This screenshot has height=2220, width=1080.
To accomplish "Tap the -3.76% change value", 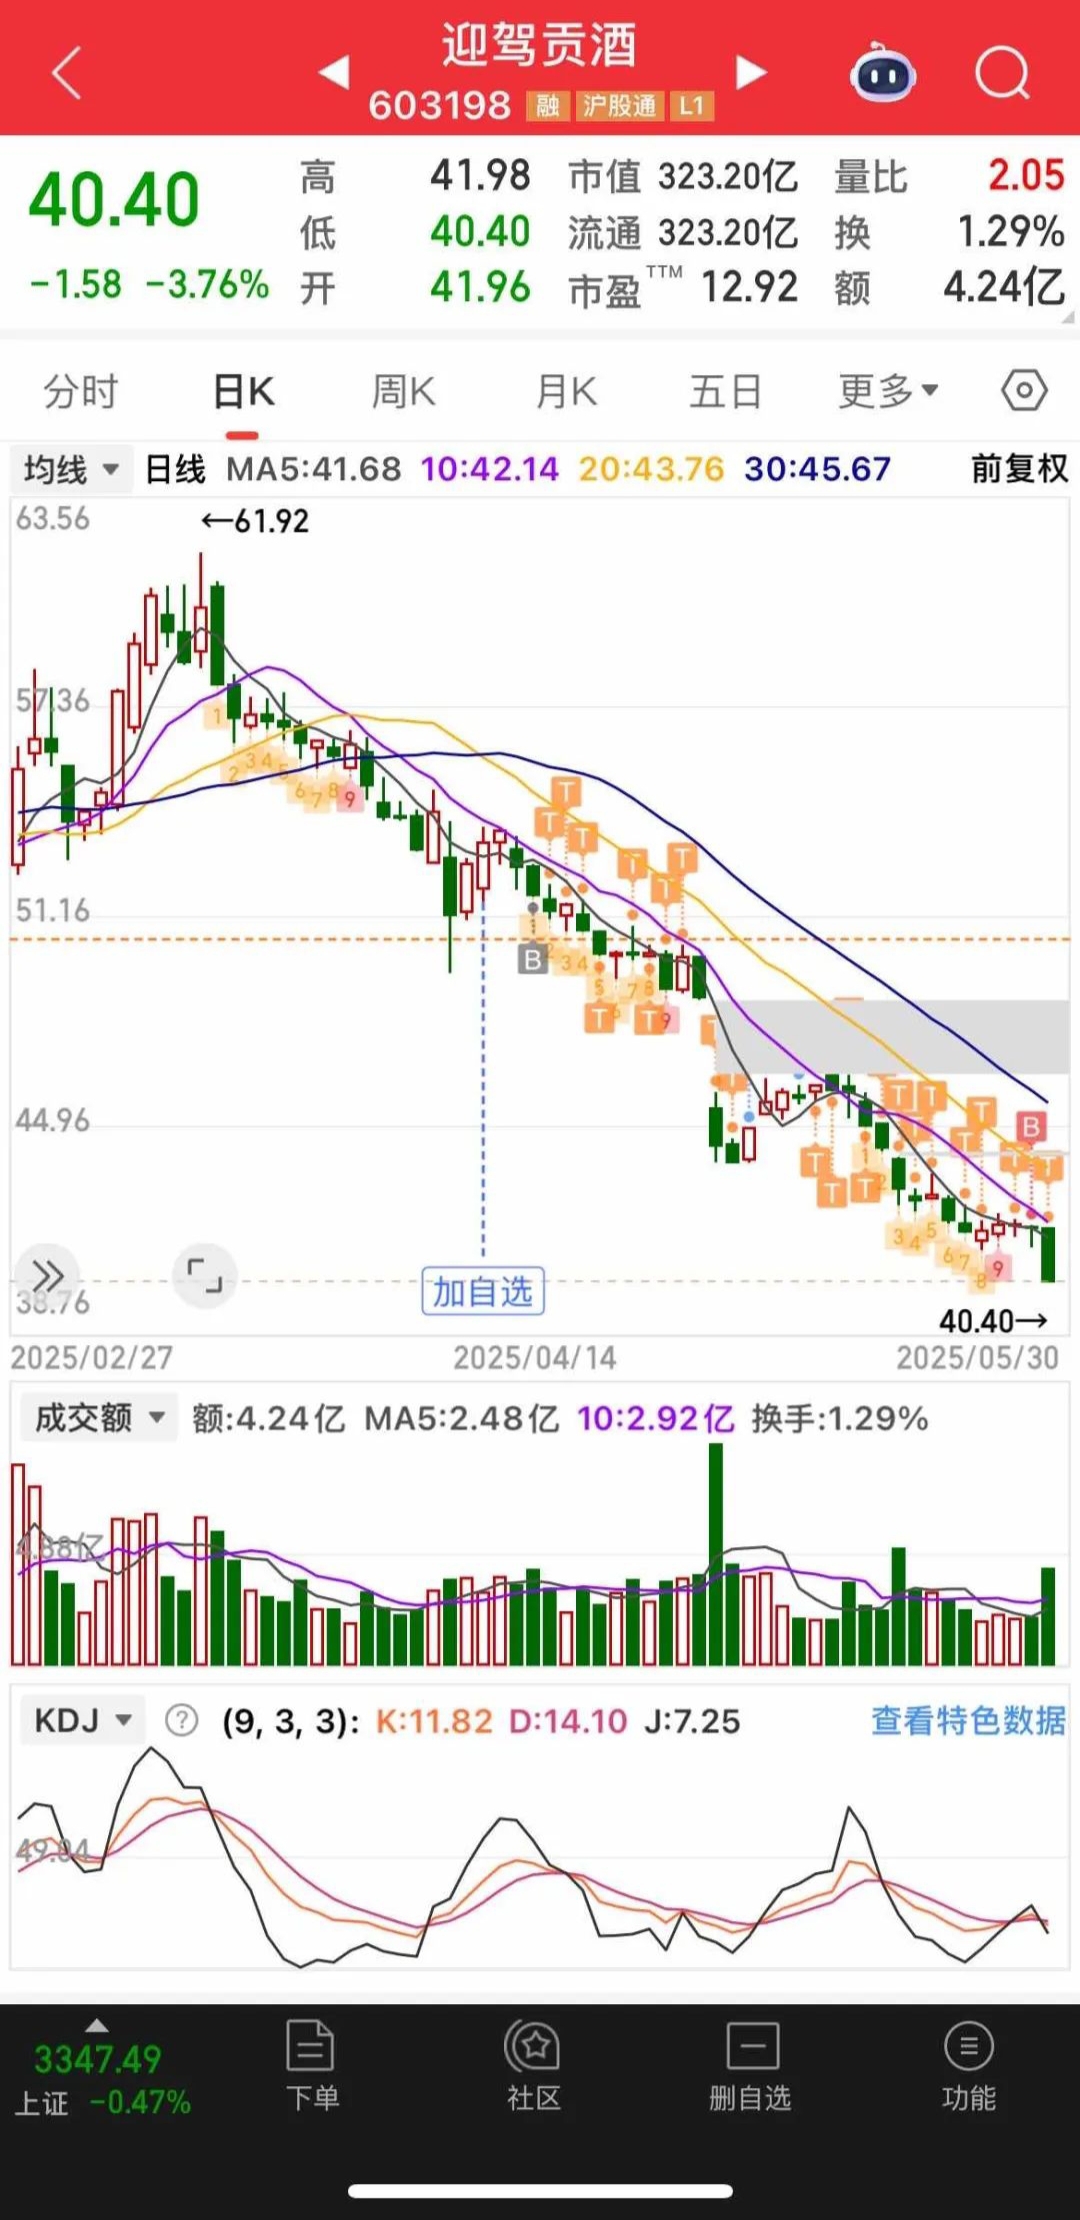I will (x=207, y=284).
